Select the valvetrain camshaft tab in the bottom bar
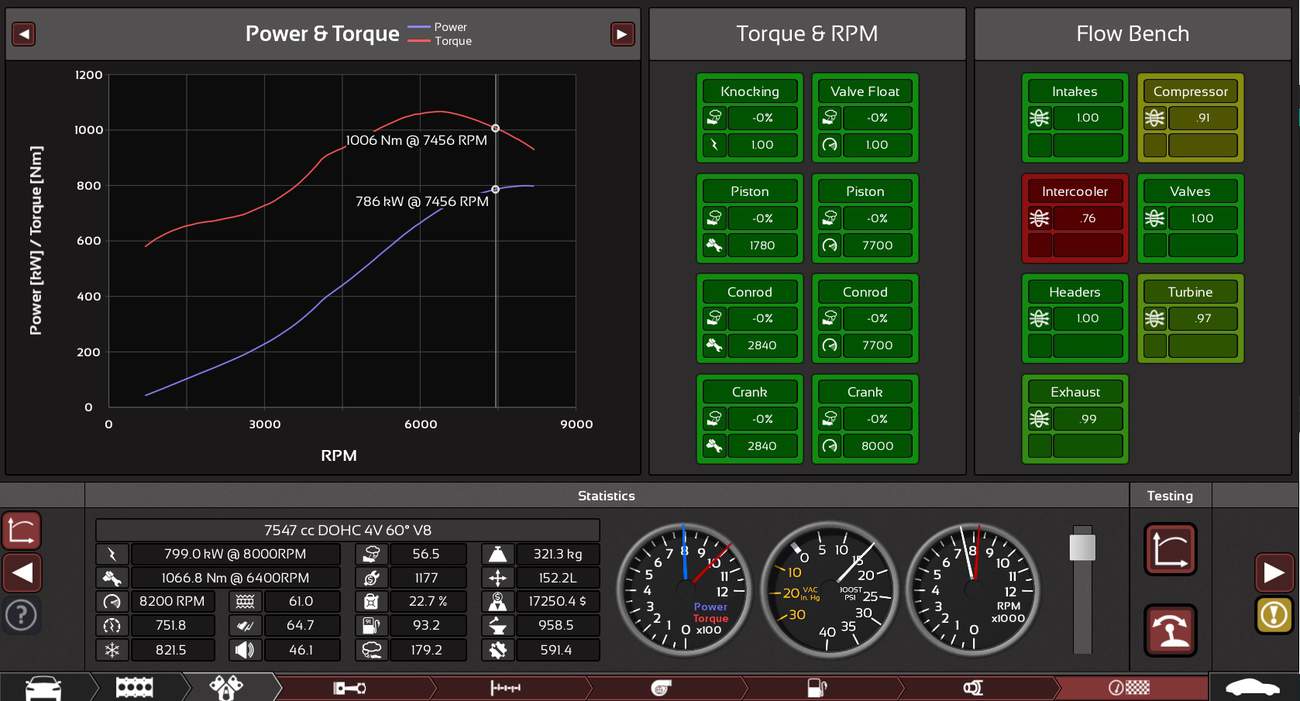 505,688
